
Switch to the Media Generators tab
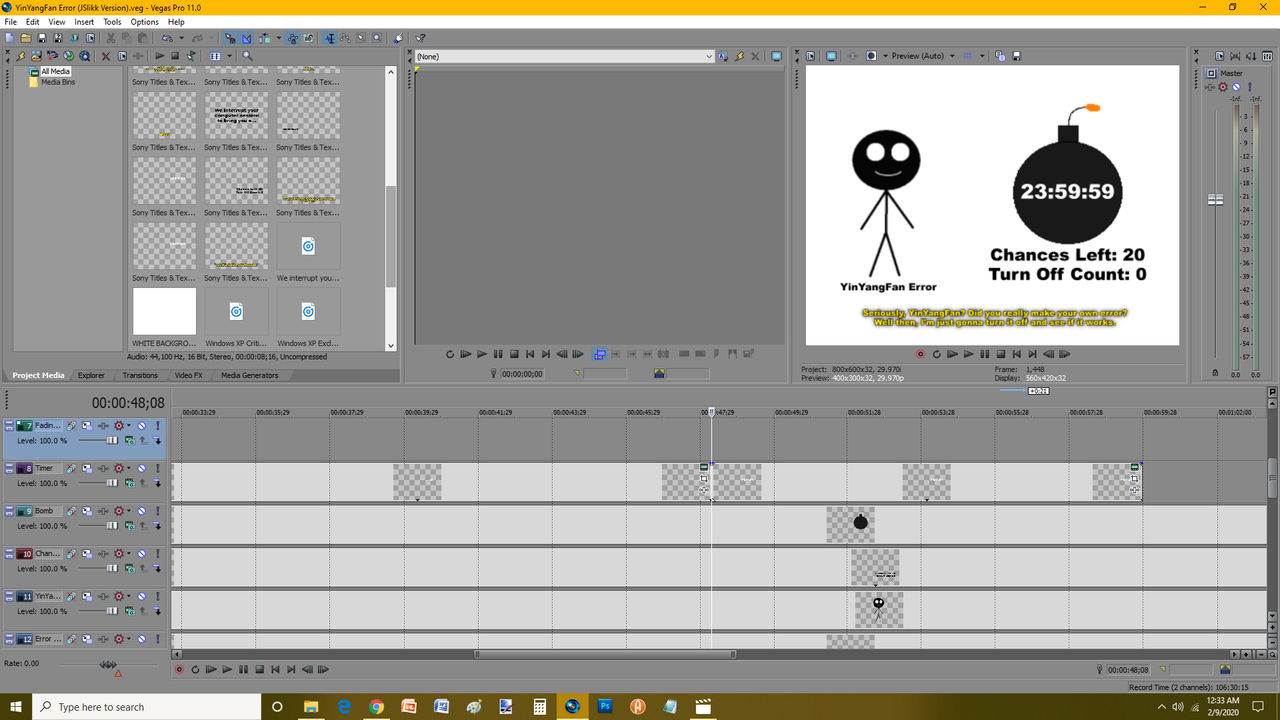click(248, 375)
